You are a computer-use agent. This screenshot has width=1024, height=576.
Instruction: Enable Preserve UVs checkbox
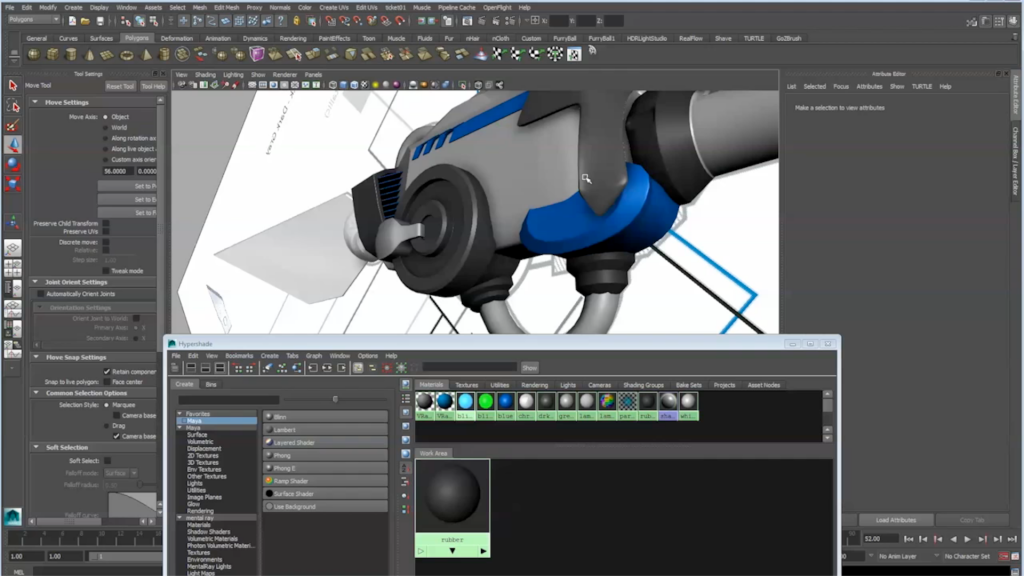[x=106, y=231]
